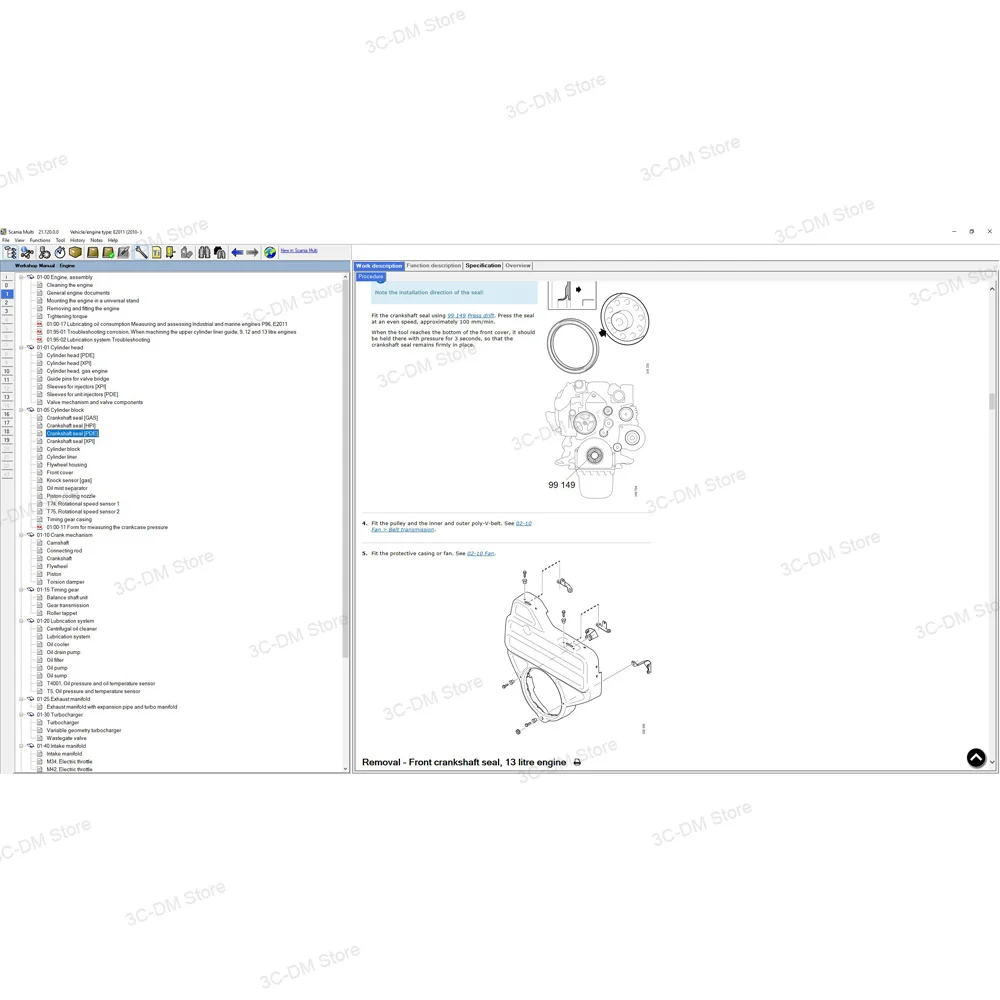Go forward with the grey right arrow
The width and height of the screenshot is (1000, 1000).
click(253, 253)
